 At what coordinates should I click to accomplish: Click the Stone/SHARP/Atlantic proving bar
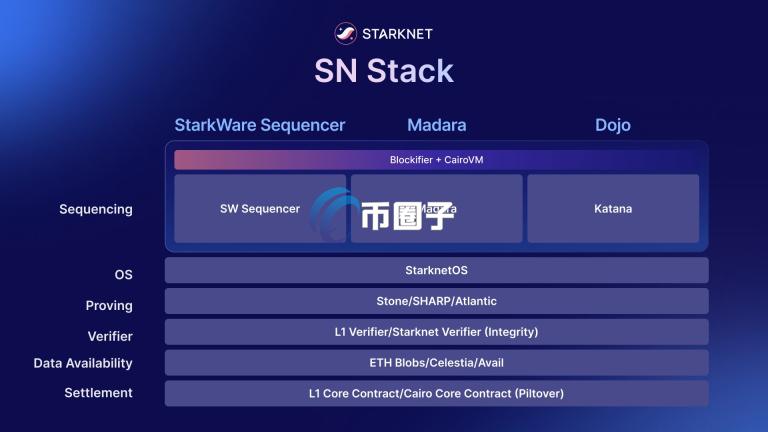point(436,301)
